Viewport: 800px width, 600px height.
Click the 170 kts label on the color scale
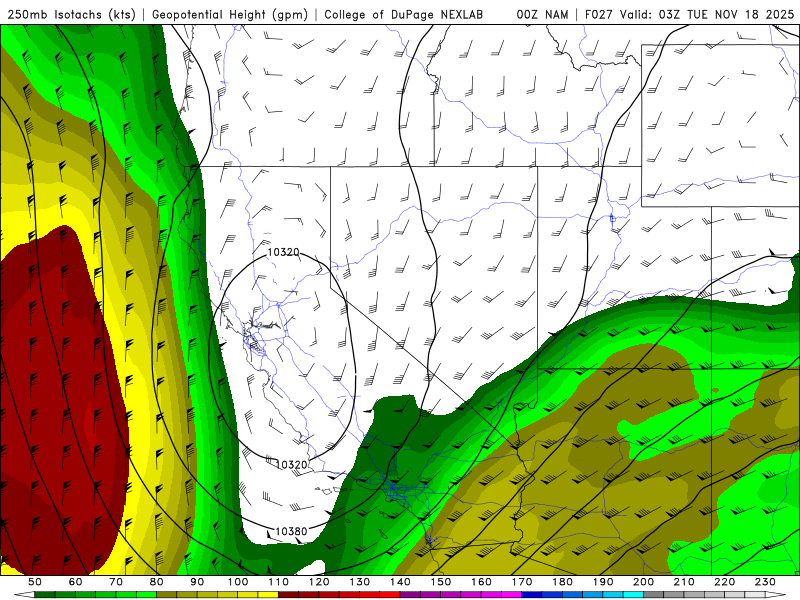pos(521,582)
